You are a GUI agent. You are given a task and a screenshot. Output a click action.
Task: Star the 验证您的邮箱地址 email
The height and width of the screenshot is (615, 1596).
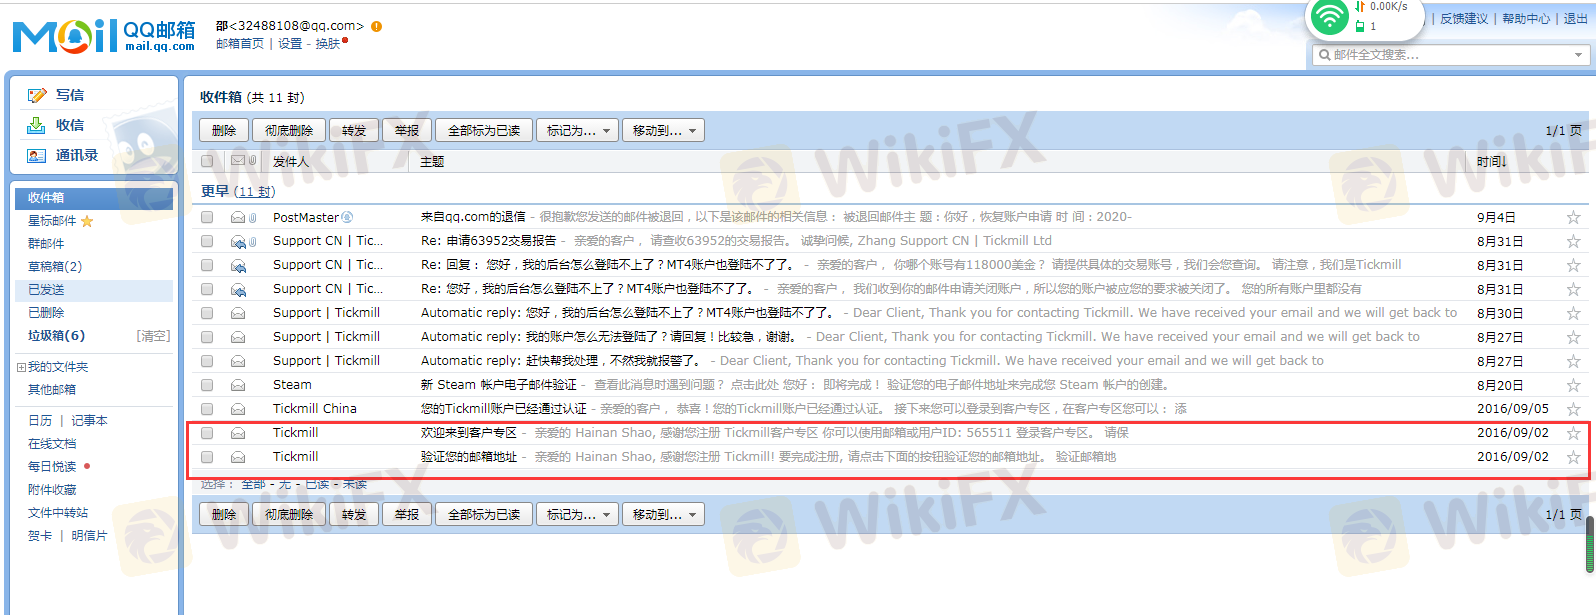[x=1573, y=457]
